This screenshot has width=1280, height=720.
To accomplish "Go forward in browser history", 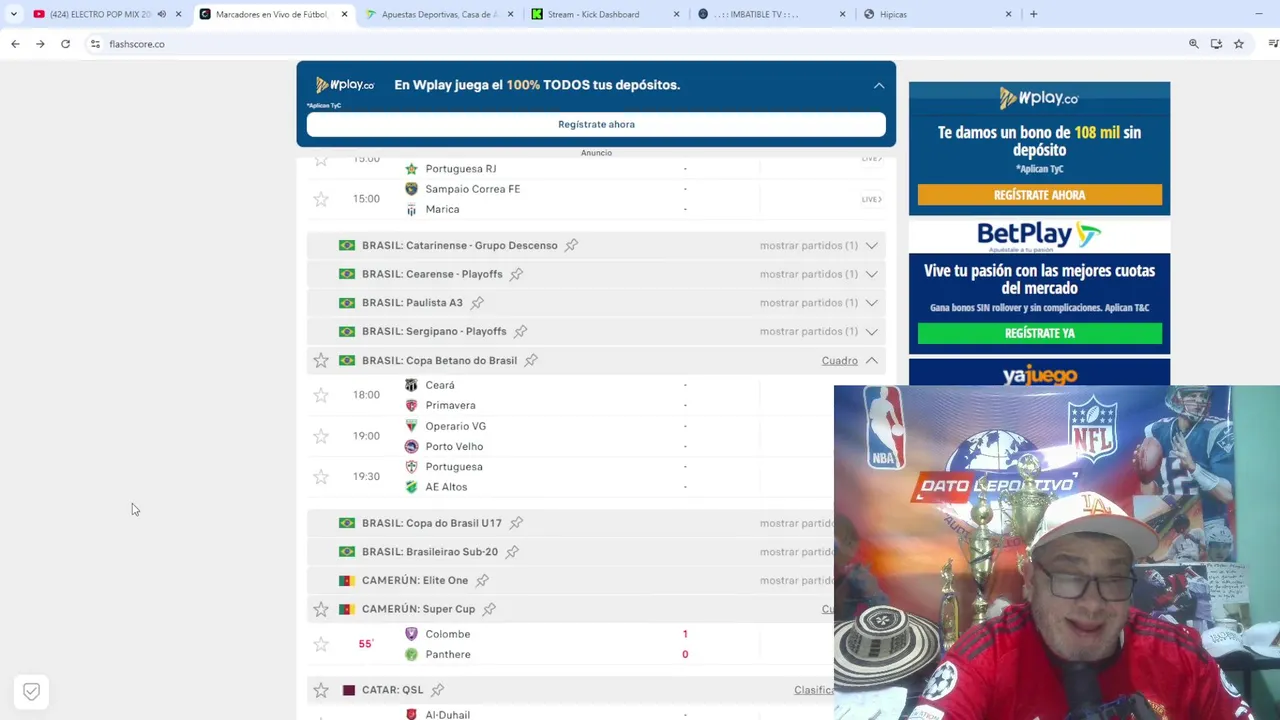I will 40,44.
